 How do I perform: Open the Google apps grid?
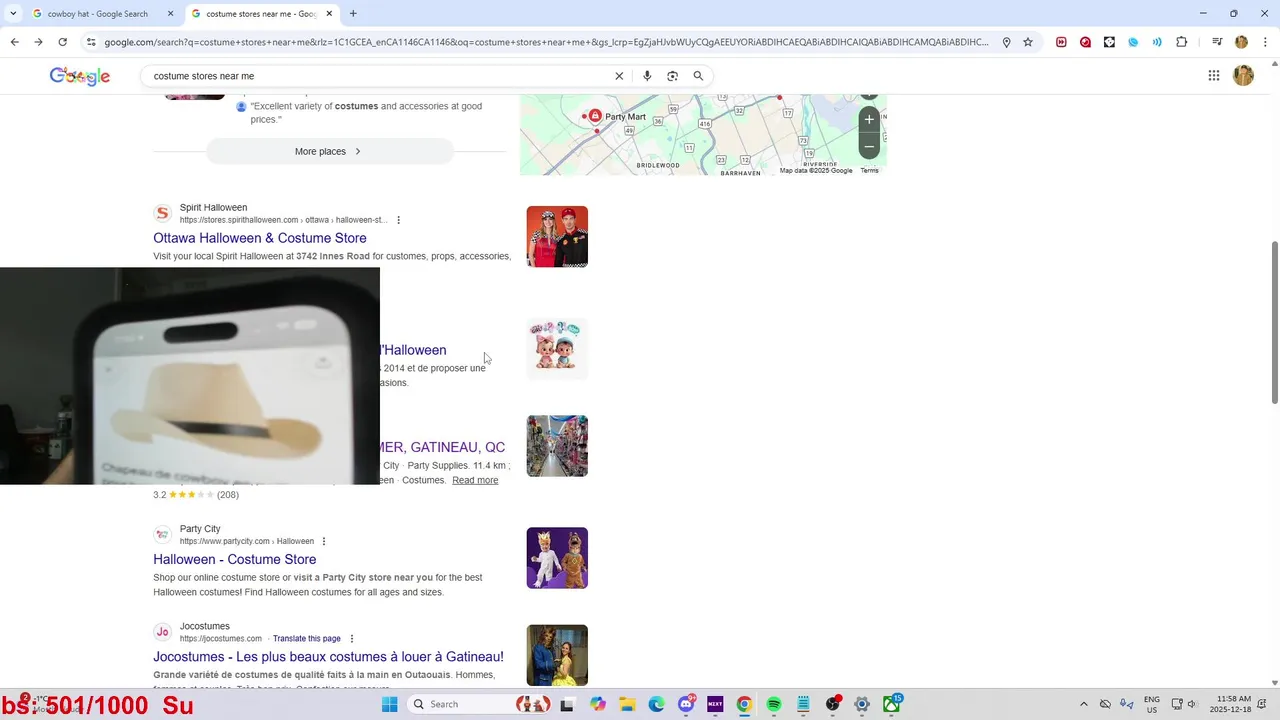click(1214, 76)
